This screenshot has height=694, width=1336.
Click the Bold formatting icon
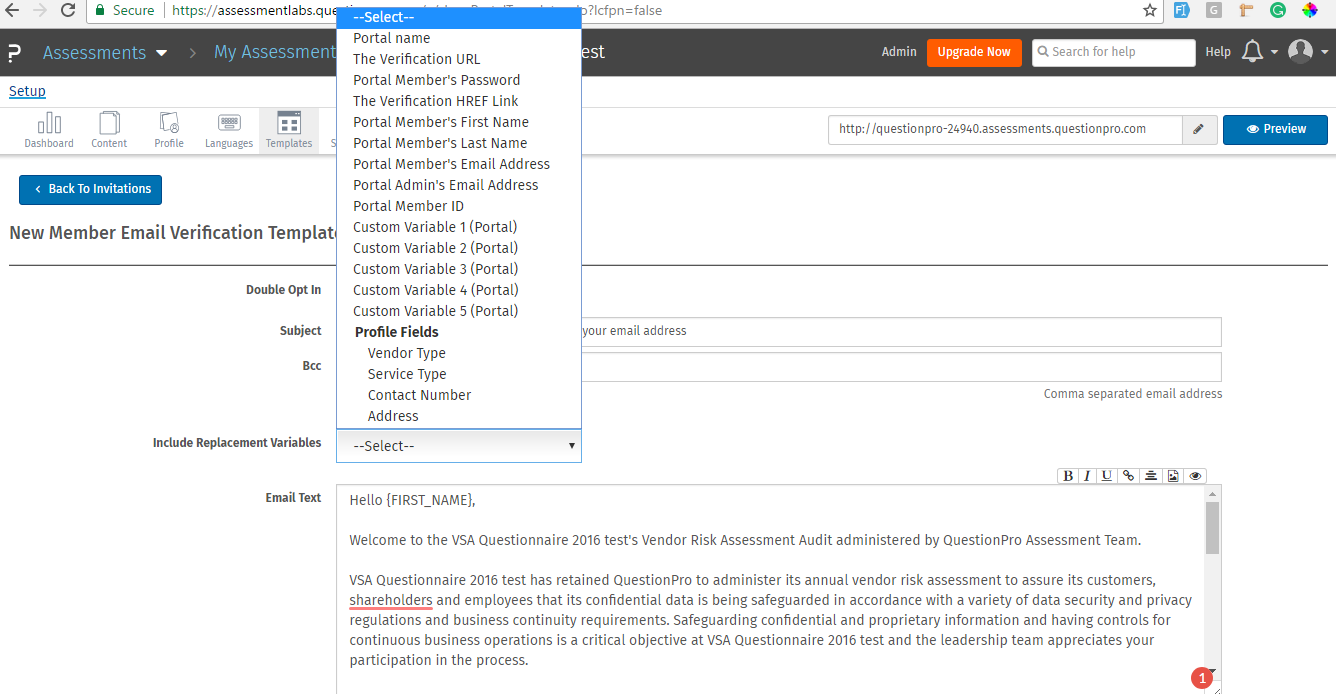1068,476
